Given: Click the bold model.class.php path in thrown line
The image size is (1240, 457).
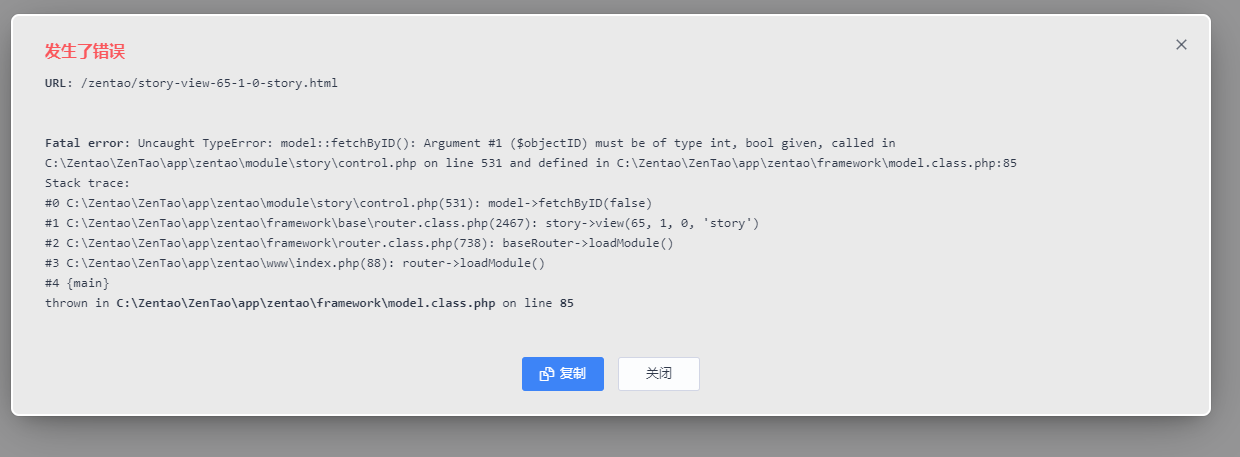Looking at the screenshot, I should tap(306, 303).
